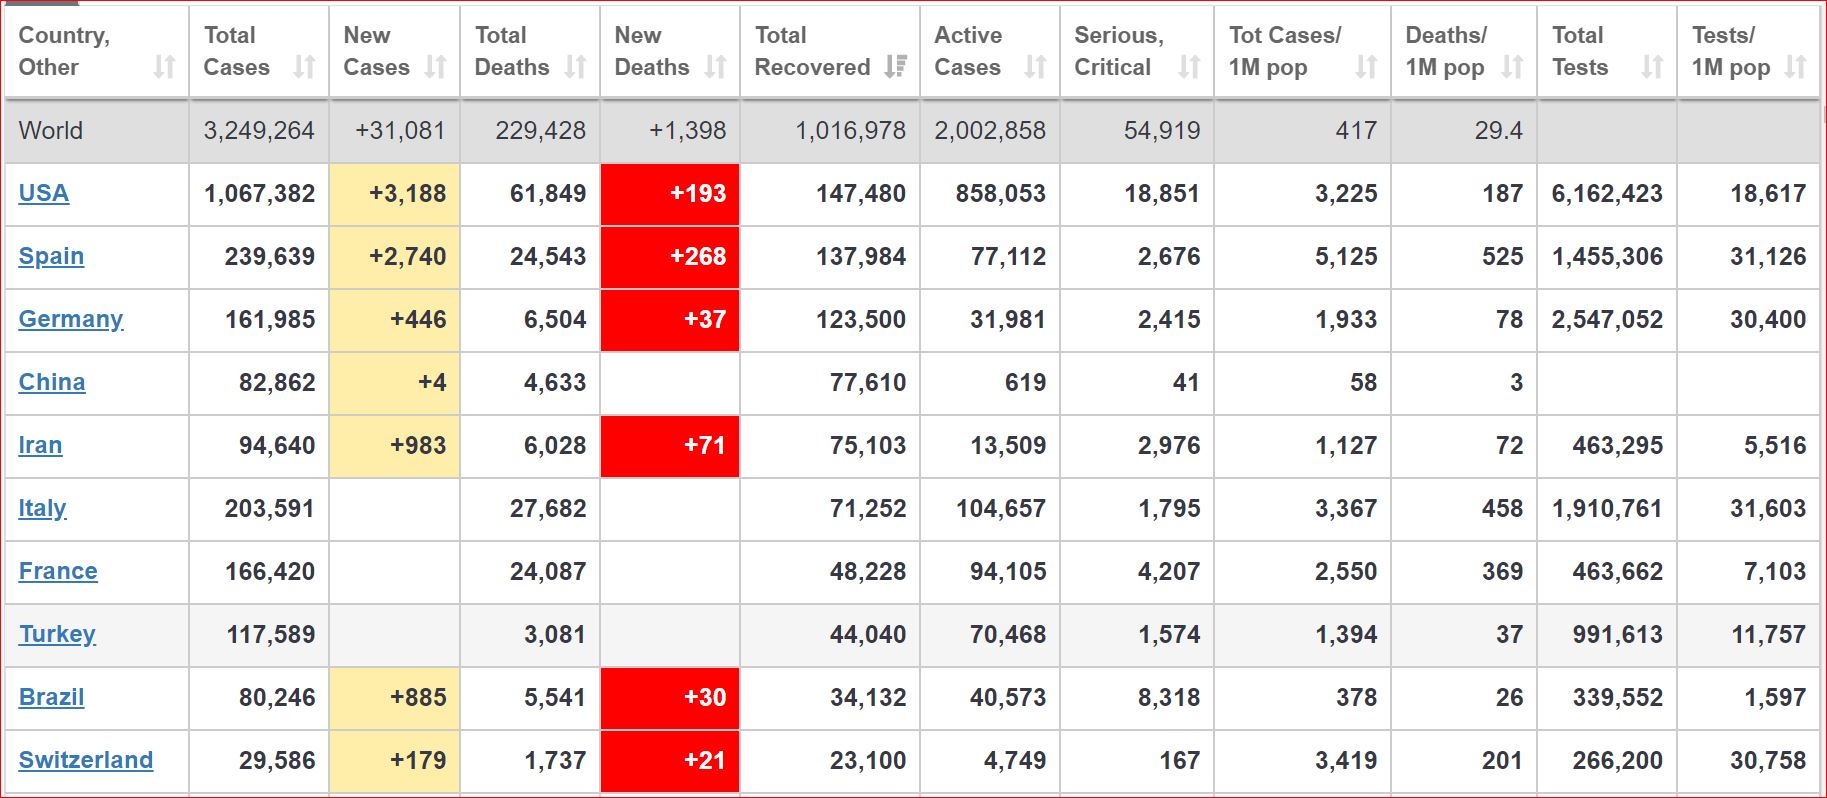Click sort arrows for Tests/1M pop
This screenshot has height=798, width=1827.
(x=1796, y=67)
